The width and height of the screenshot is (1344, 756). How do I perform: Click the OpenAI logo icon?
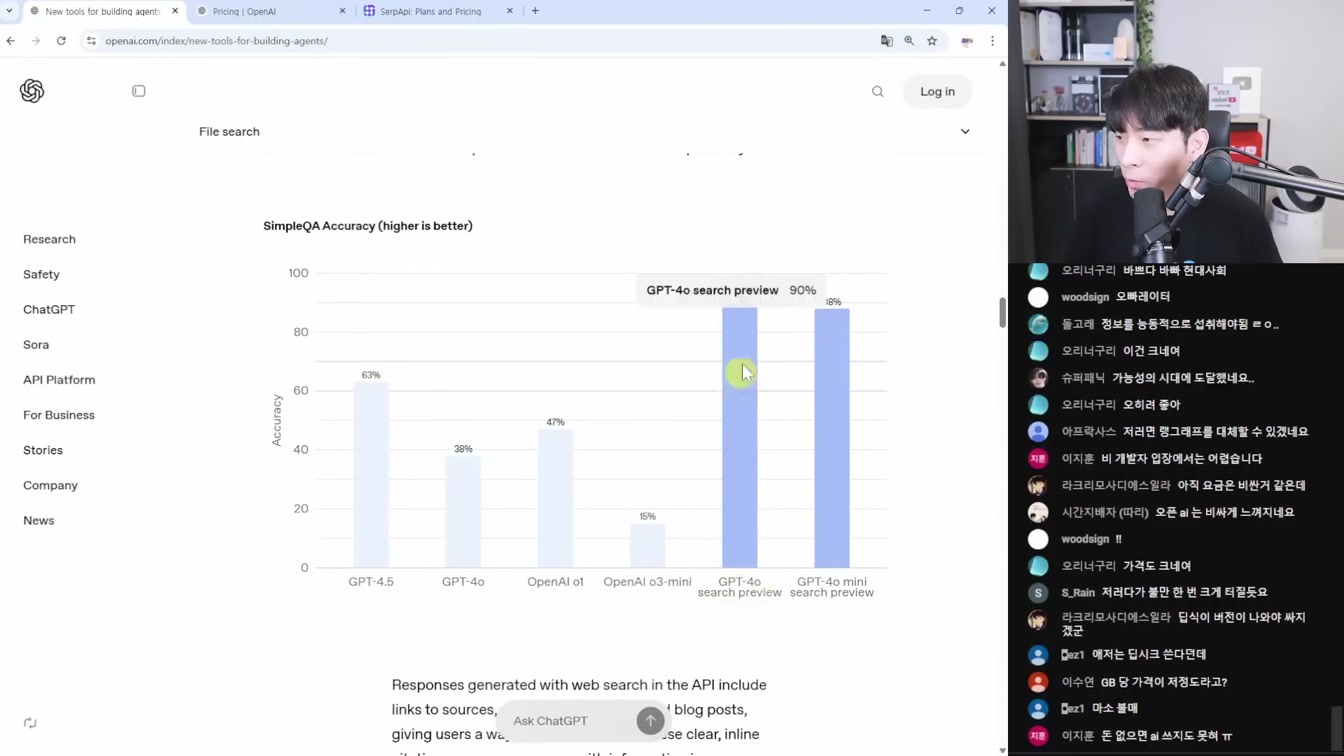(x=32, y=91)
